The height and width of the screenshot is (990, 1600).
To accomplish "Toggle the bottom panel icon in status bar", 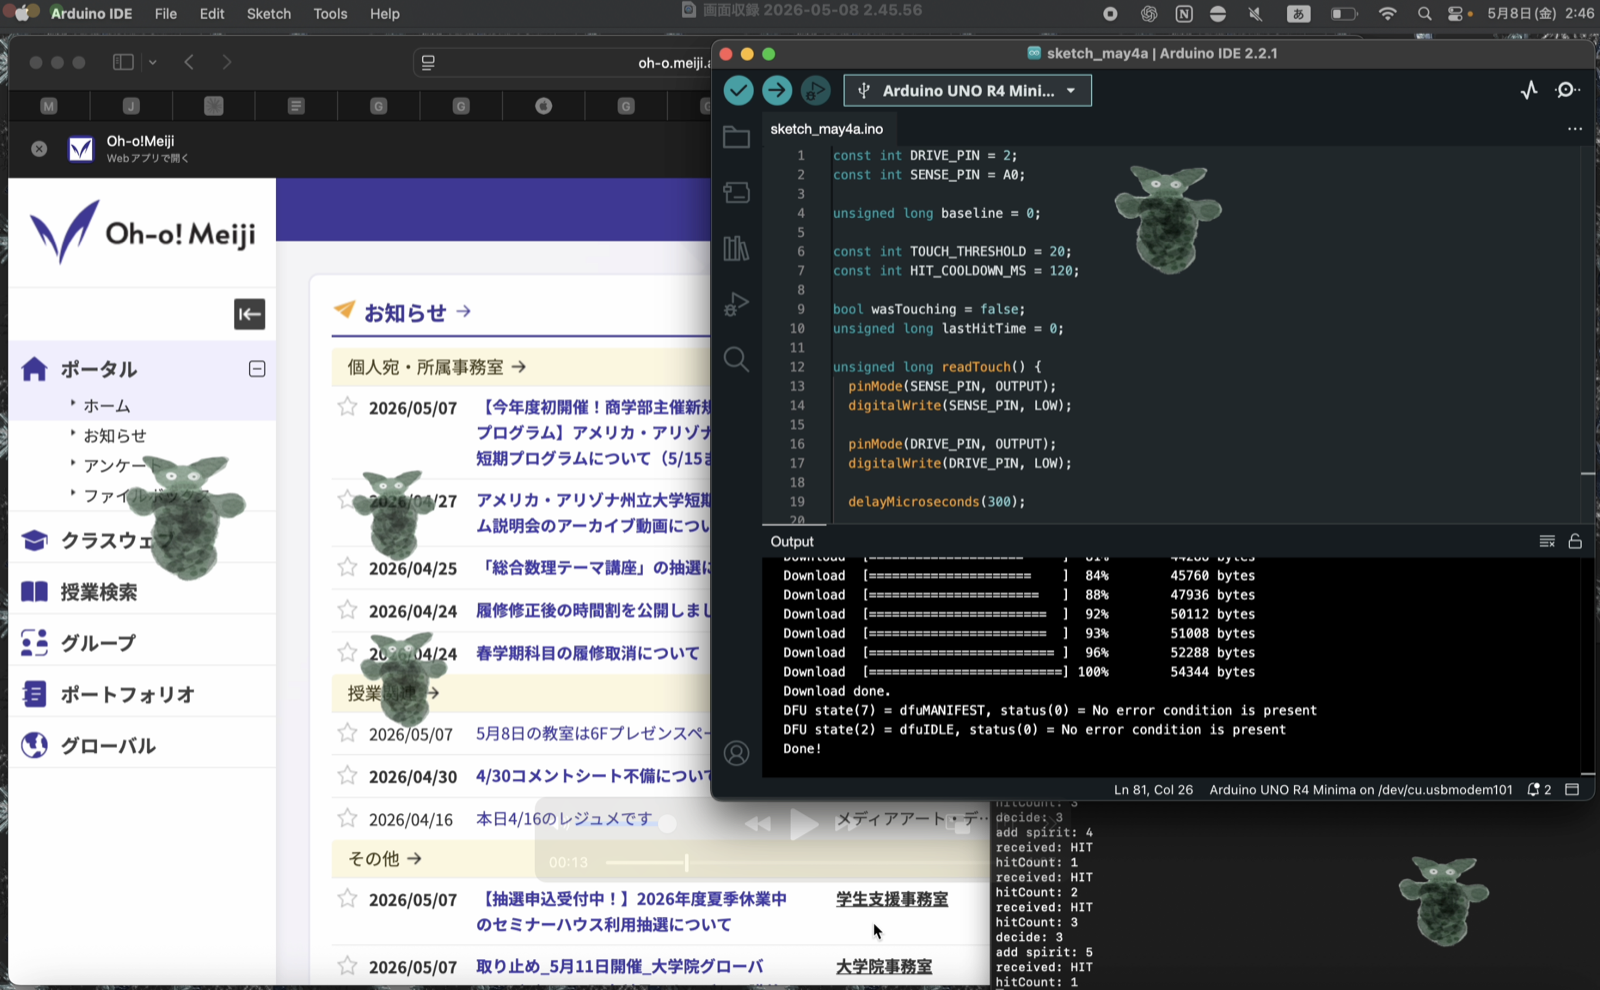I will (1572, 789).
